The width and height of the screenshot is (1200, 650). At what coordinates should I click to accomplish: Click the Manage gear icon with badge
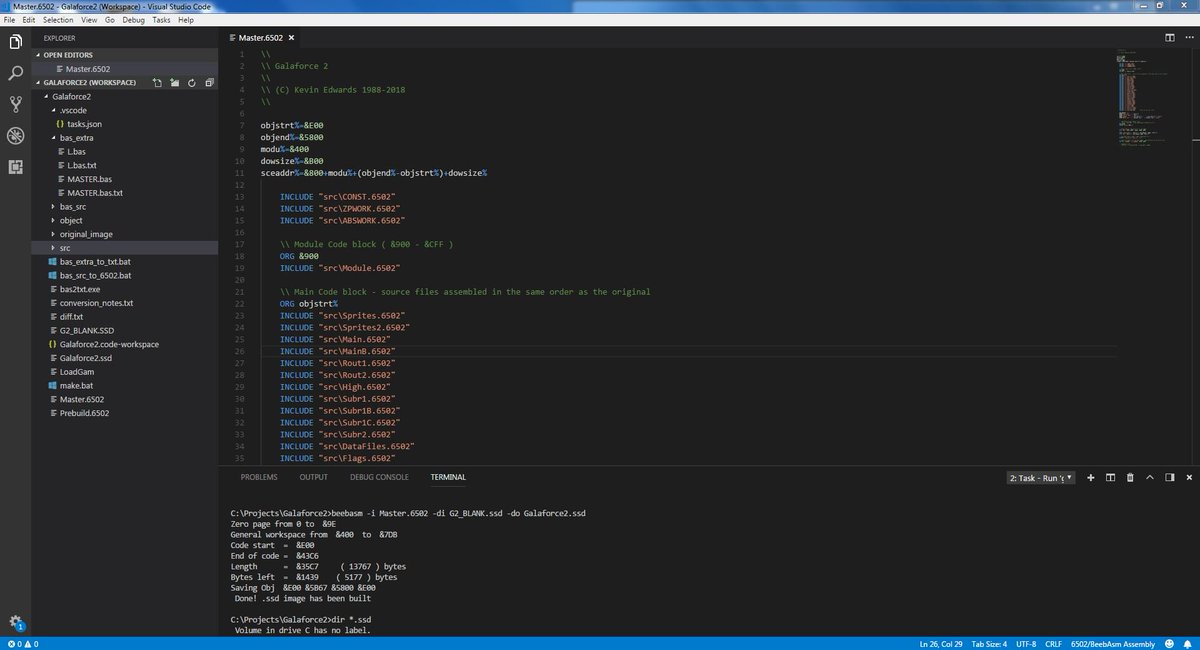[15, 623]
